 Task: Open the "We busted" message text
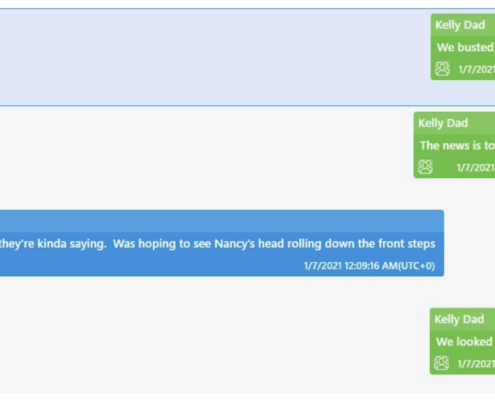coord(465,47)
